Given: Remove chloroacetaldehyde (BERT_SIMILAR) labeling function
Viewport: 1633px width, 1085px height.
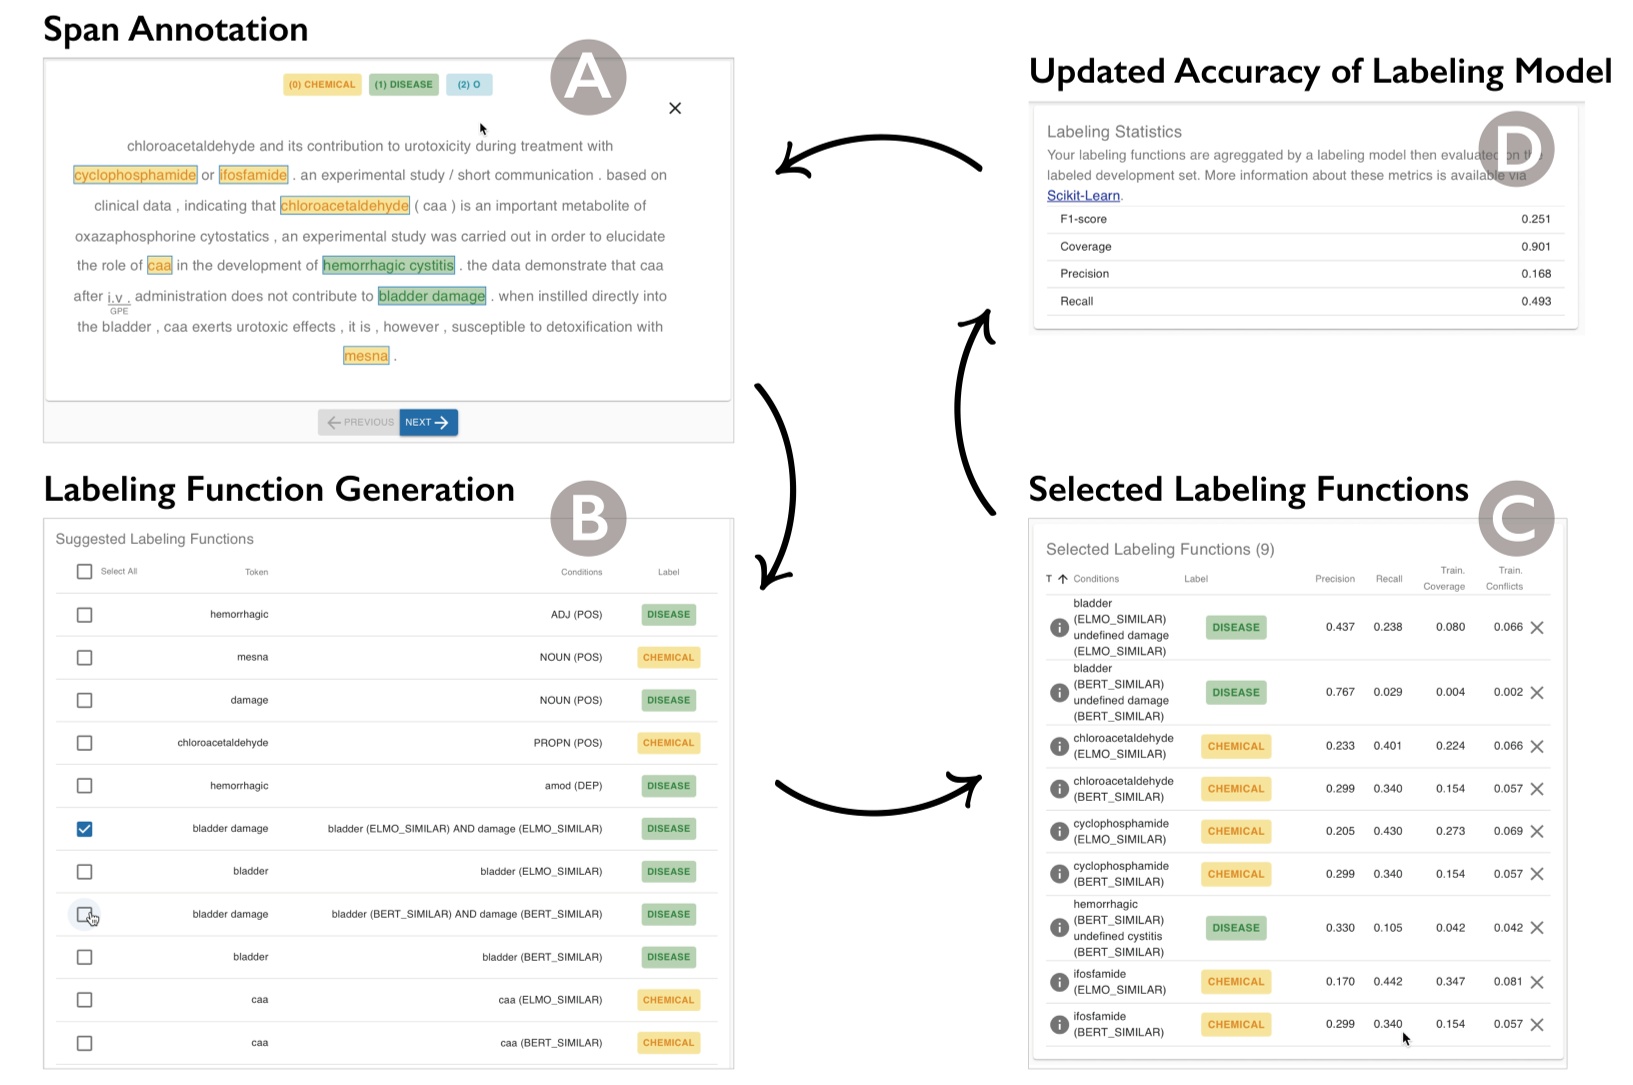Looking at the screenshot, I should click(1537, 789).
